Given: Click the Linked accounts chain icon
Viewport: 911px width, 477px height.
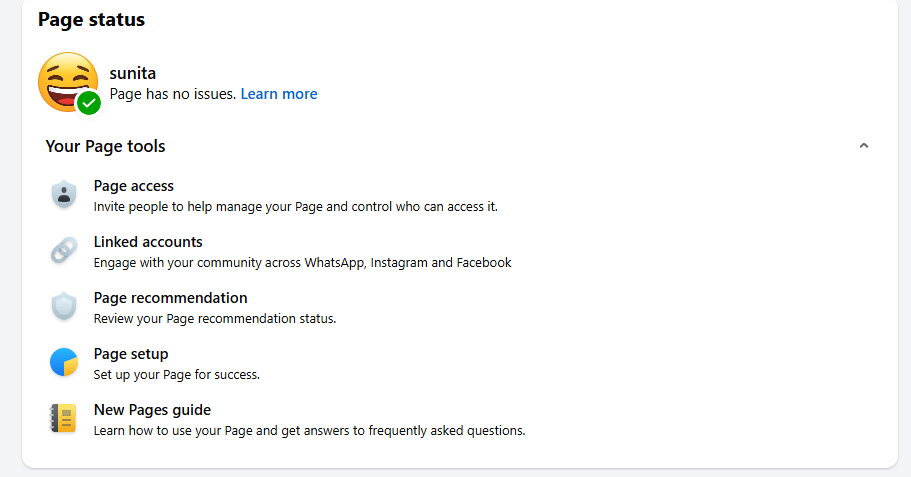Looking at the screenshot, I should click(x=64, y=251).
